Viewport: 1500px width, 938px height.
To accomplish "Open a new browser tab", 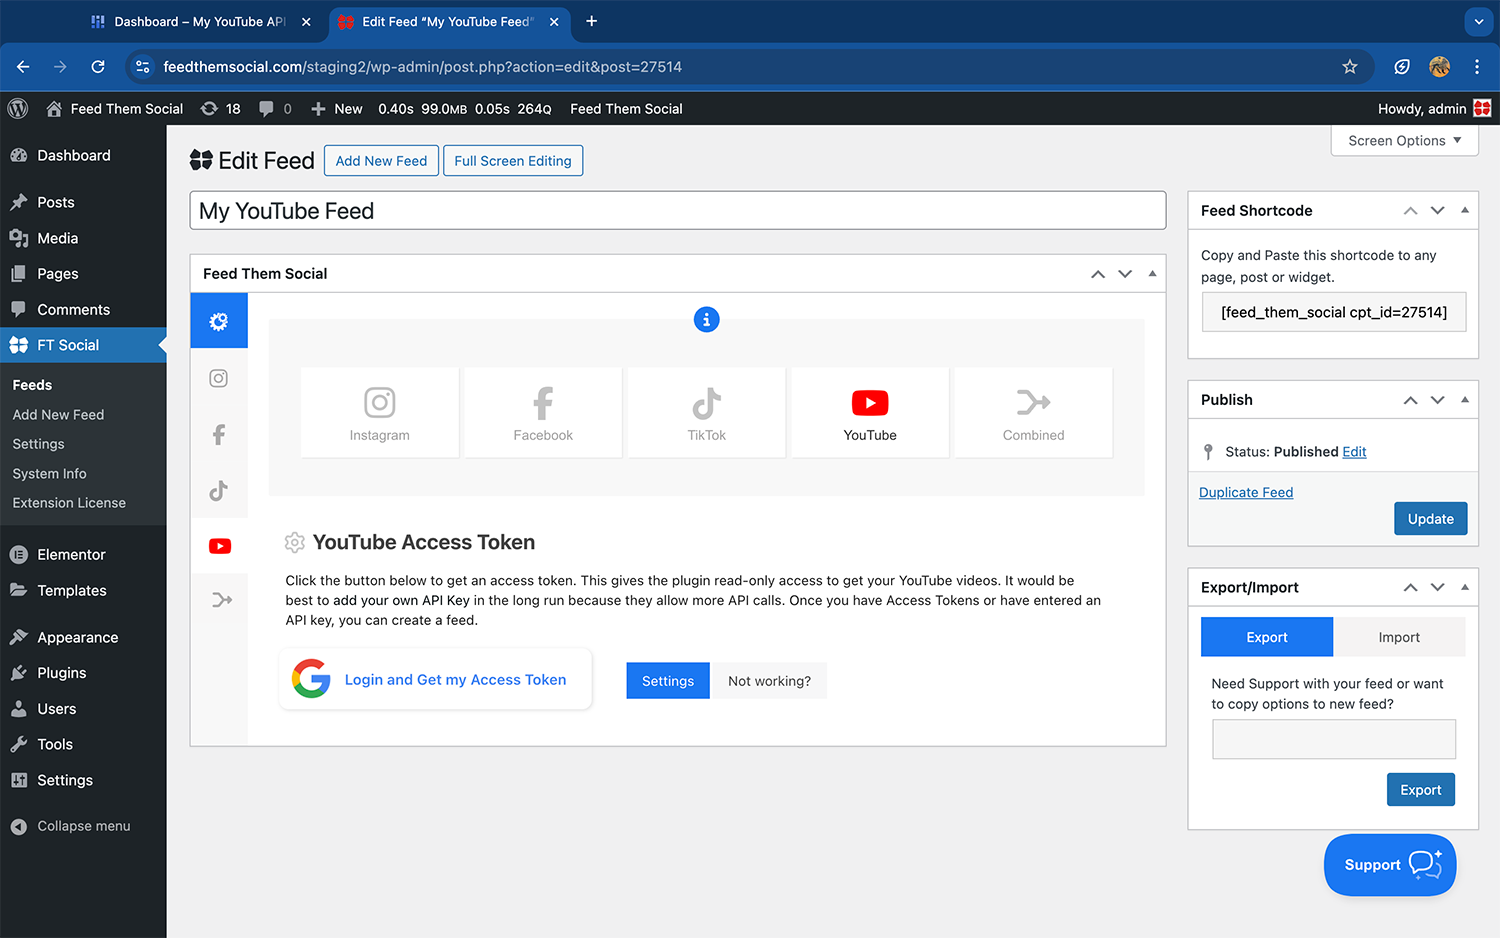I will (592, 21).
